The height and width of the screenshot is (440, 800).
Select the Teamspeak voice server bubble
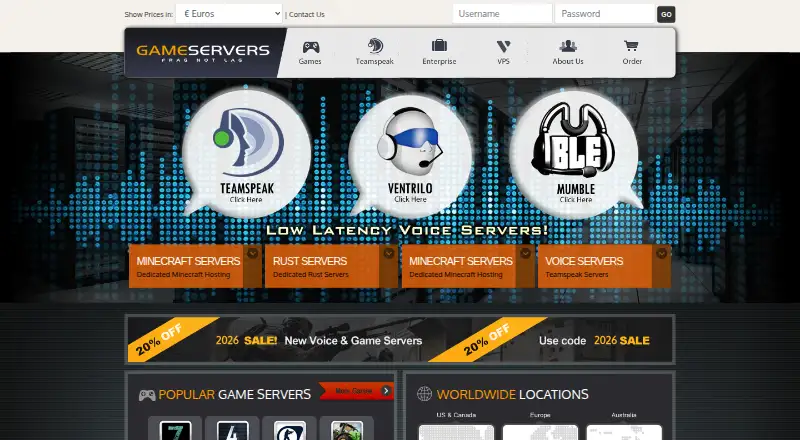pyautogui.click(x=247, y=153)
